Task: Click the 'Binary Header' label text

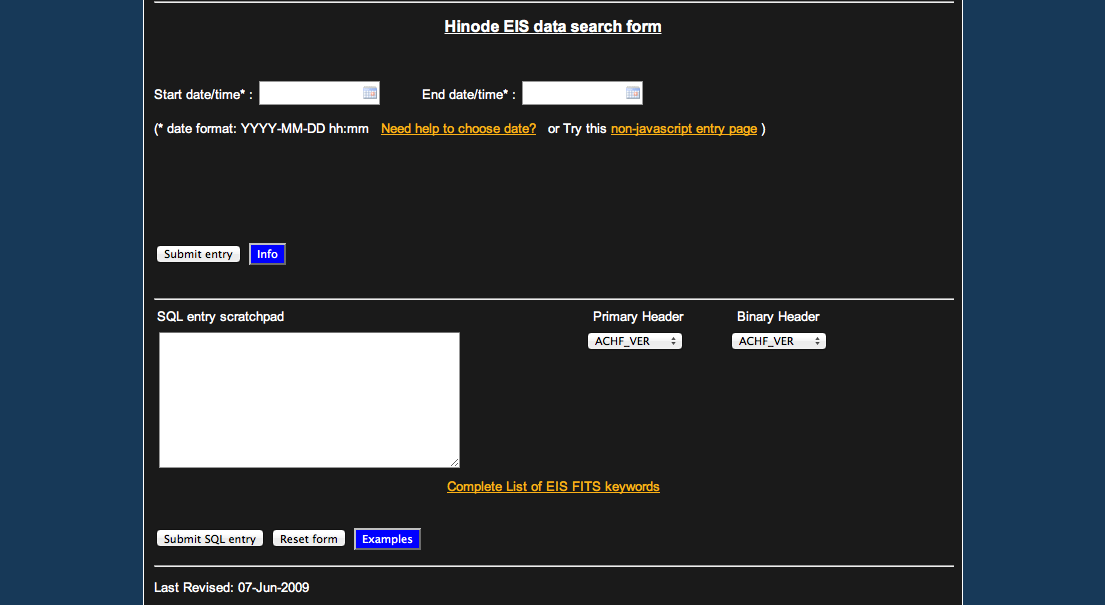Action: tap(778, 317)
